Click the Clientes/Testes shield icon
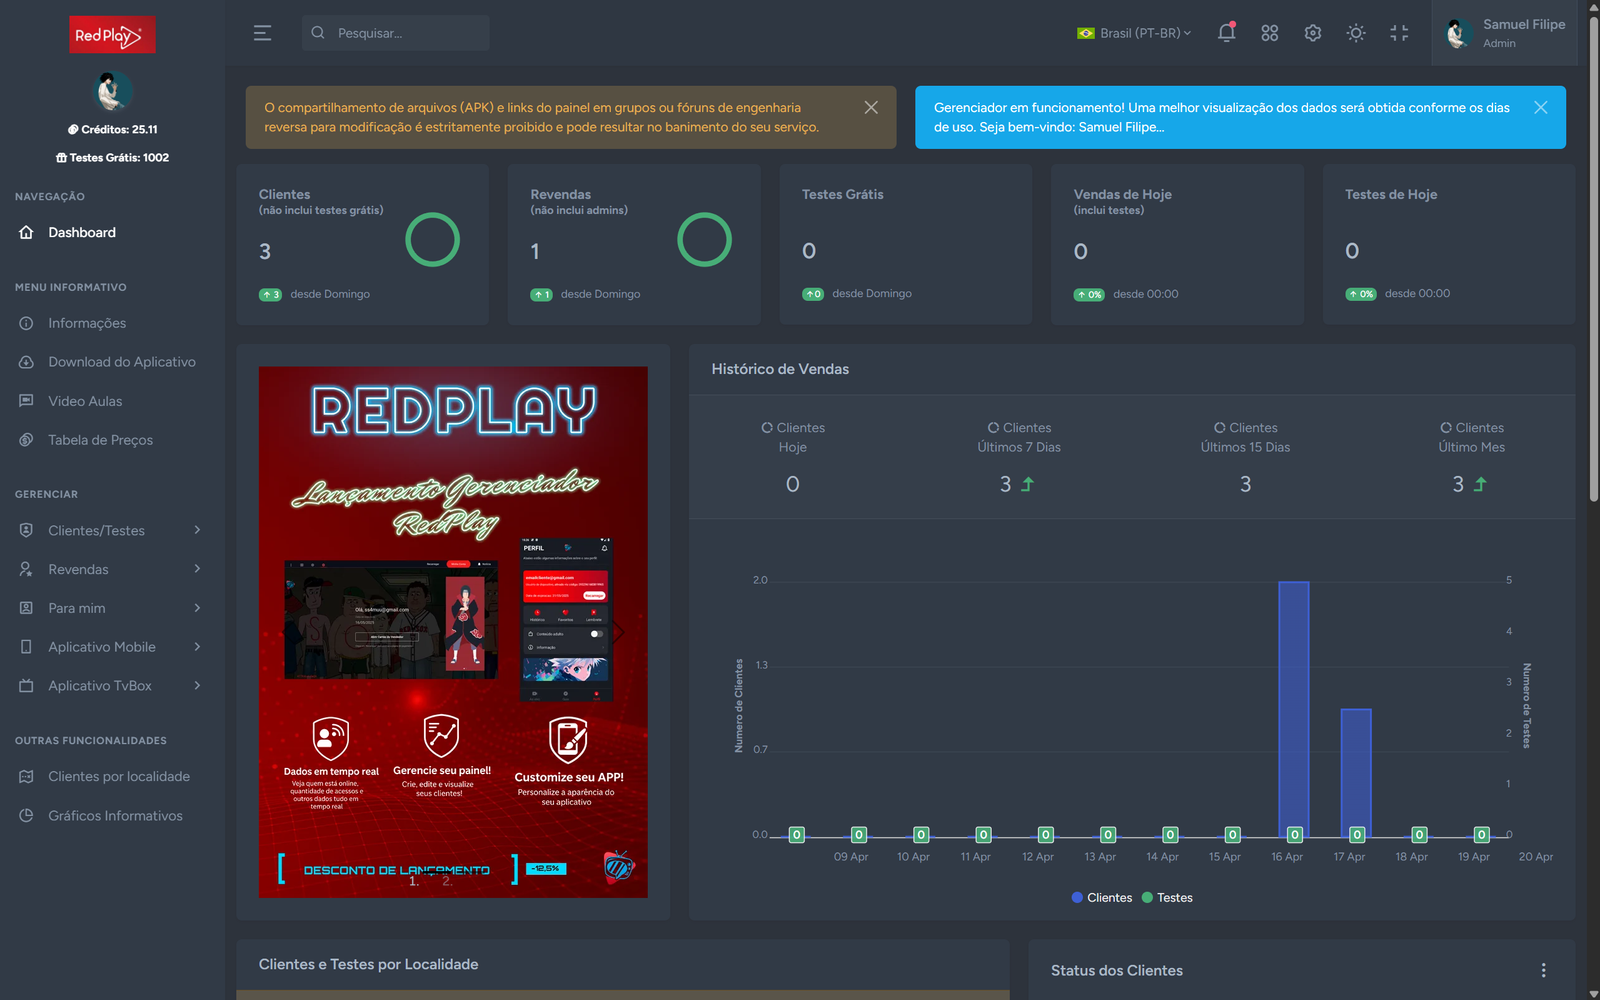 tap(26, 530)
